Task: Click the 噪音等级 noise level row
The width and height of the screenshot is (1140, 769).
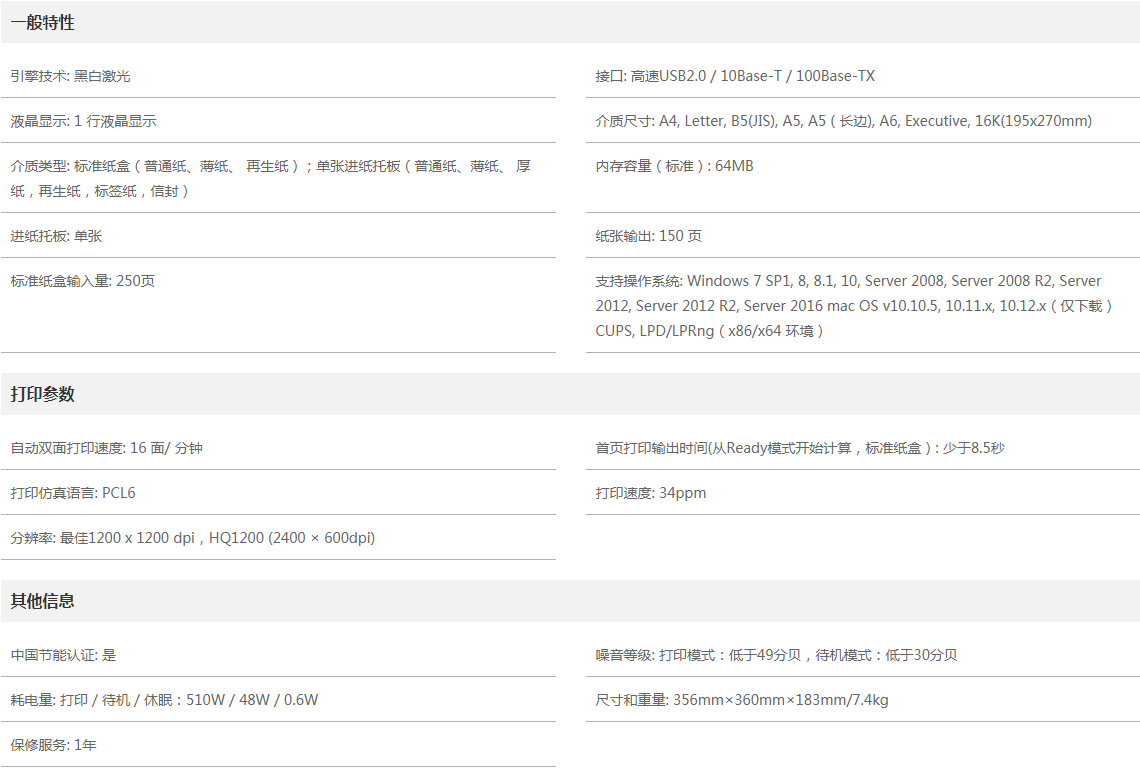Action: tap(776, 655)
